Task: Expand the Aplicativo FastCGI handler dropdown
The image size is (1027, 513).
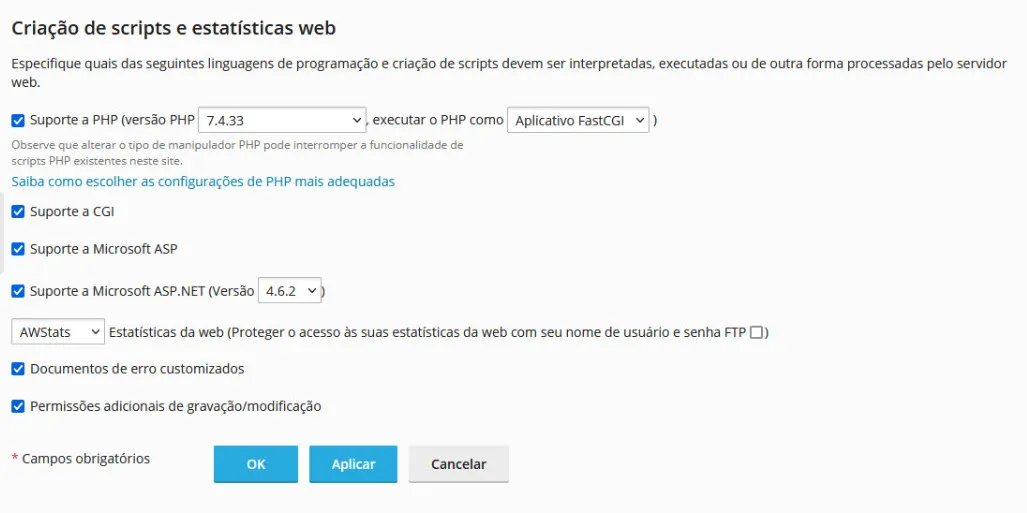Action: (579, 121)
